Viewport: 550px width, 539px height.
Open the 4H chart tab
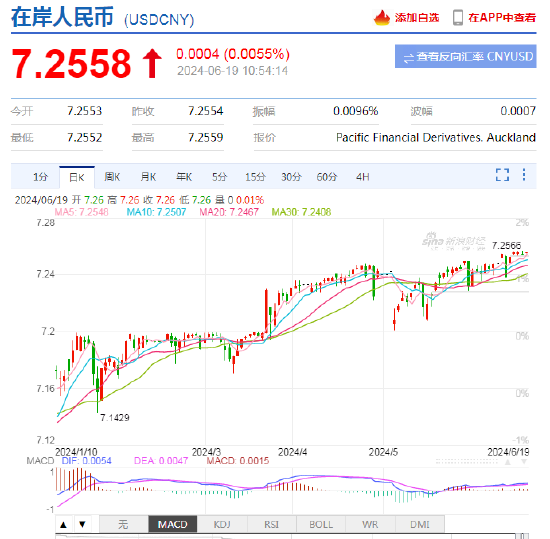[x=362, y=177]
